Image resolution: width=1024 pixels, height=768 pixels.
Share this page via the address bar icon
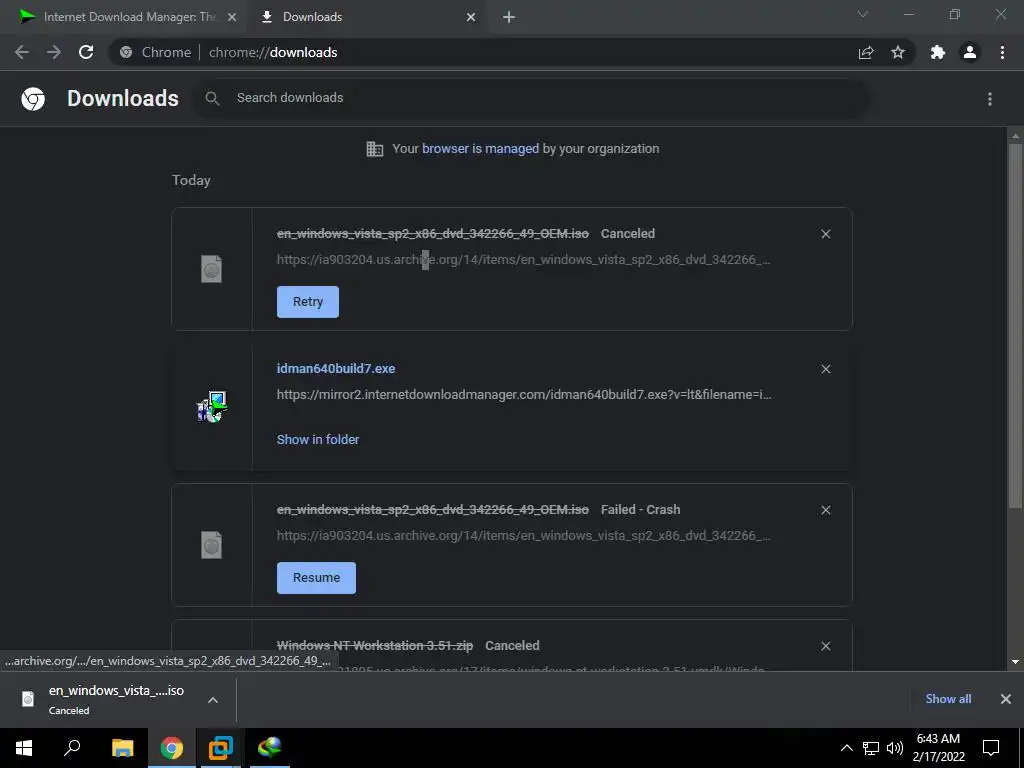(x=866, y=52)
